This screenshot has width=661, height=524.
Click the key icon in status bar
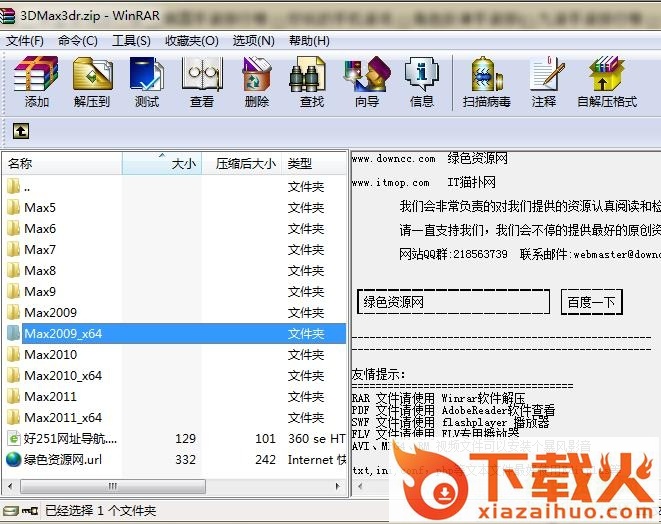30,511
